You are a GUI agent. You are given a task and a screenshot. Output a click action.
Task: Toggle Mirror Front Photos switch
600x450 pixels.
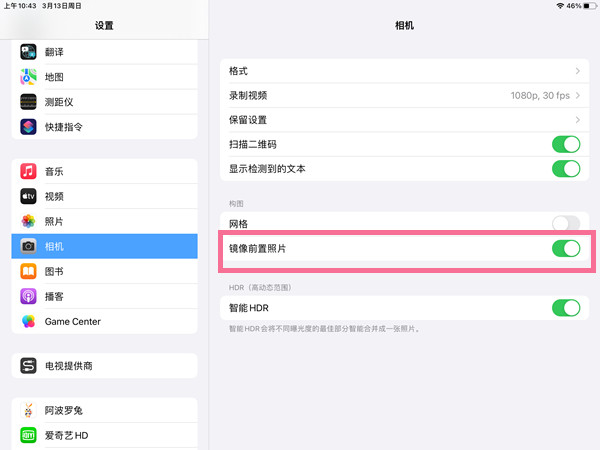[565, 248]
